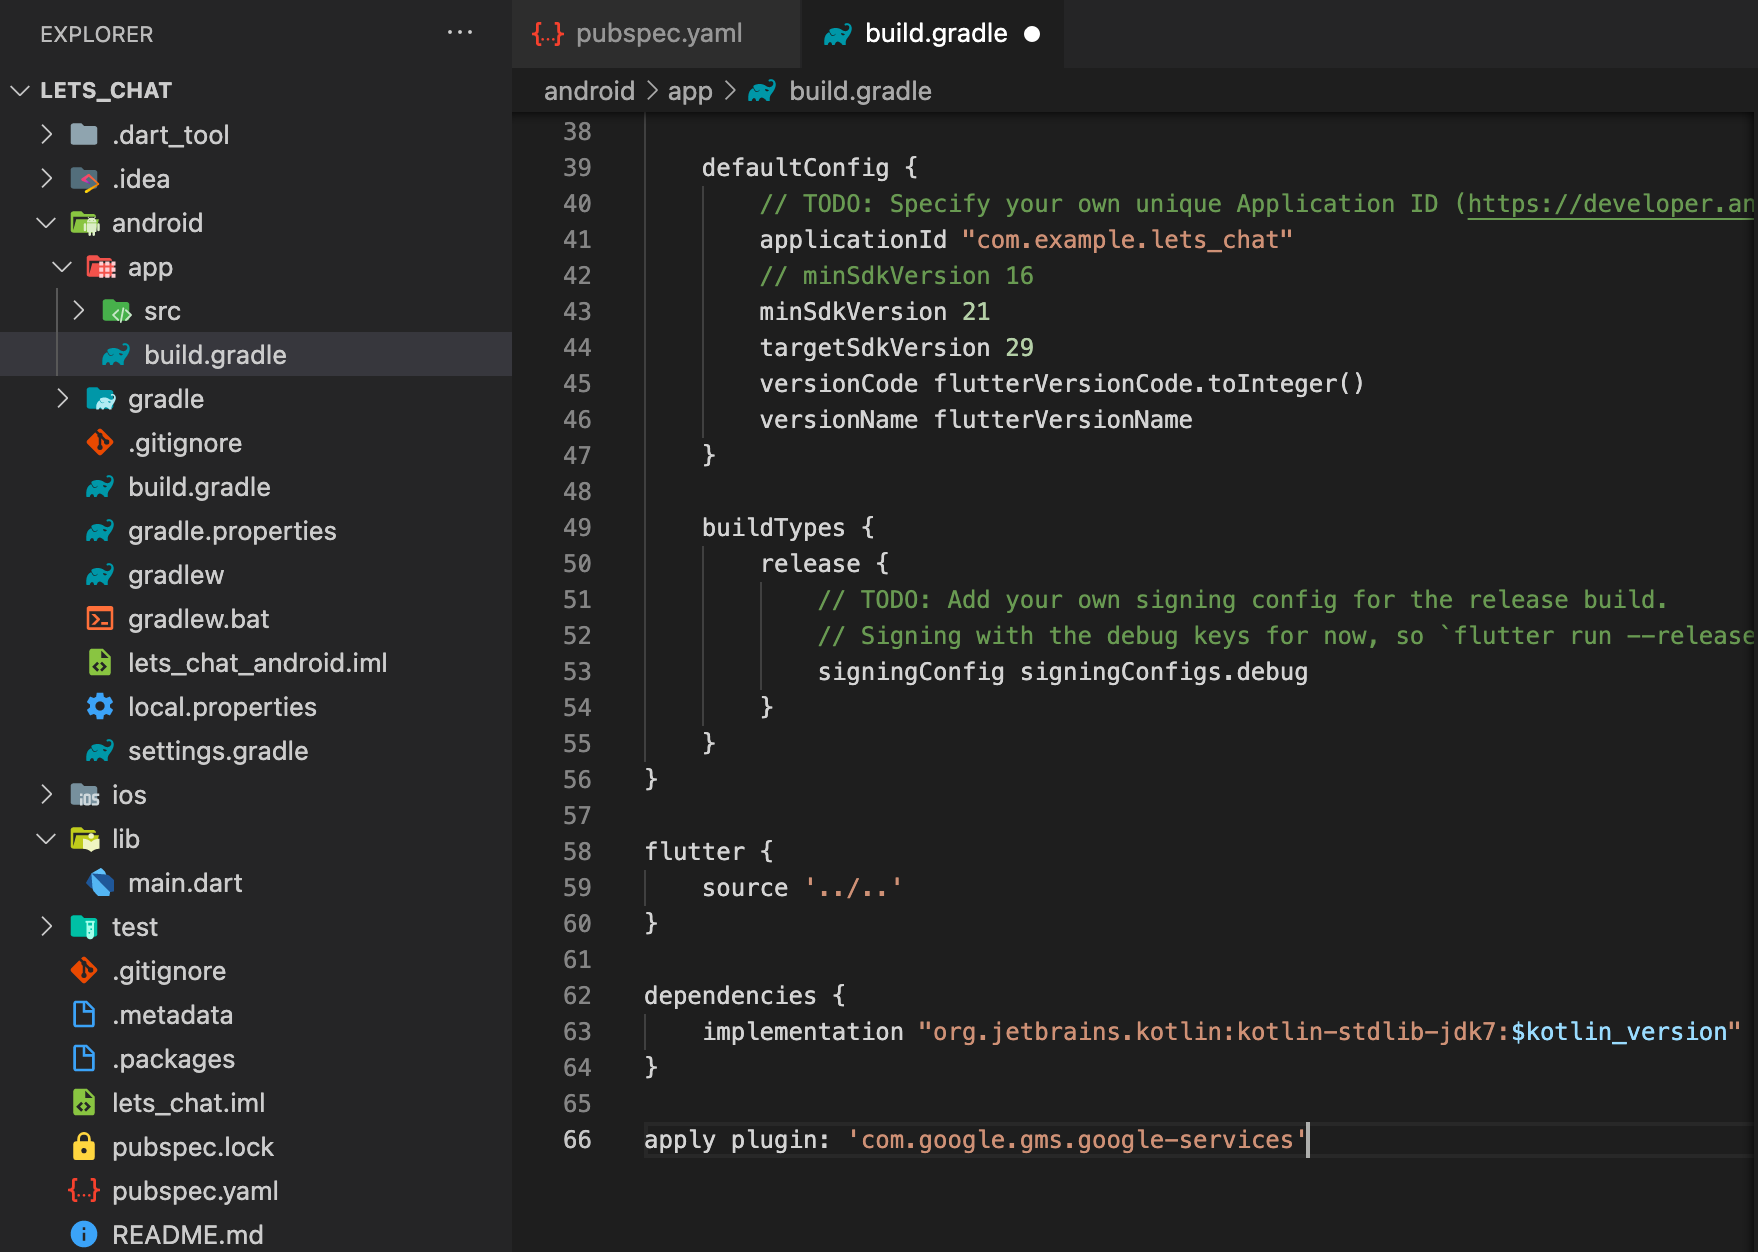This screenshot has height=1252, width=1758.
Task: Expand the test folder chevron
Action: click(46, 926)
